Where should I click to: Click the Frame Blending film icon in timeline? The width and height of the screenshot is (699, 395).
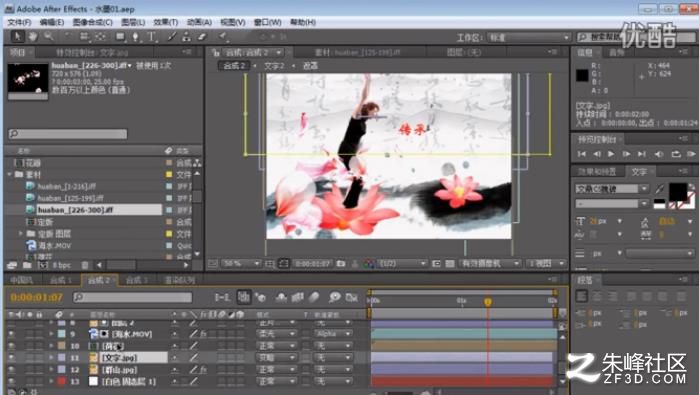[298, 297]
